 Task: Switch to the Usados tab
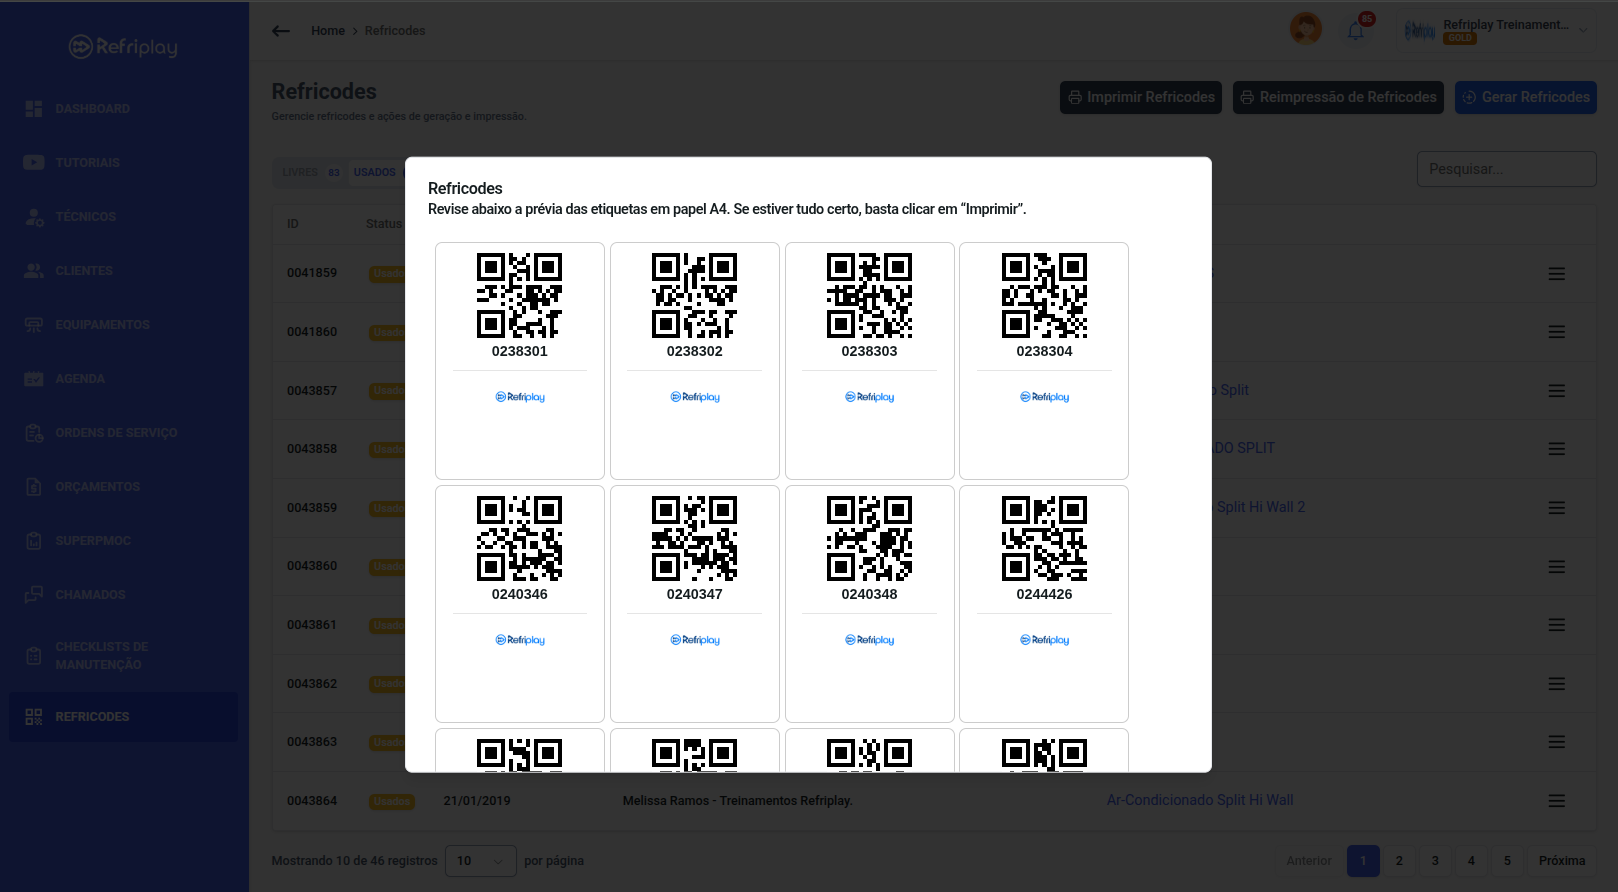[375, 172]
